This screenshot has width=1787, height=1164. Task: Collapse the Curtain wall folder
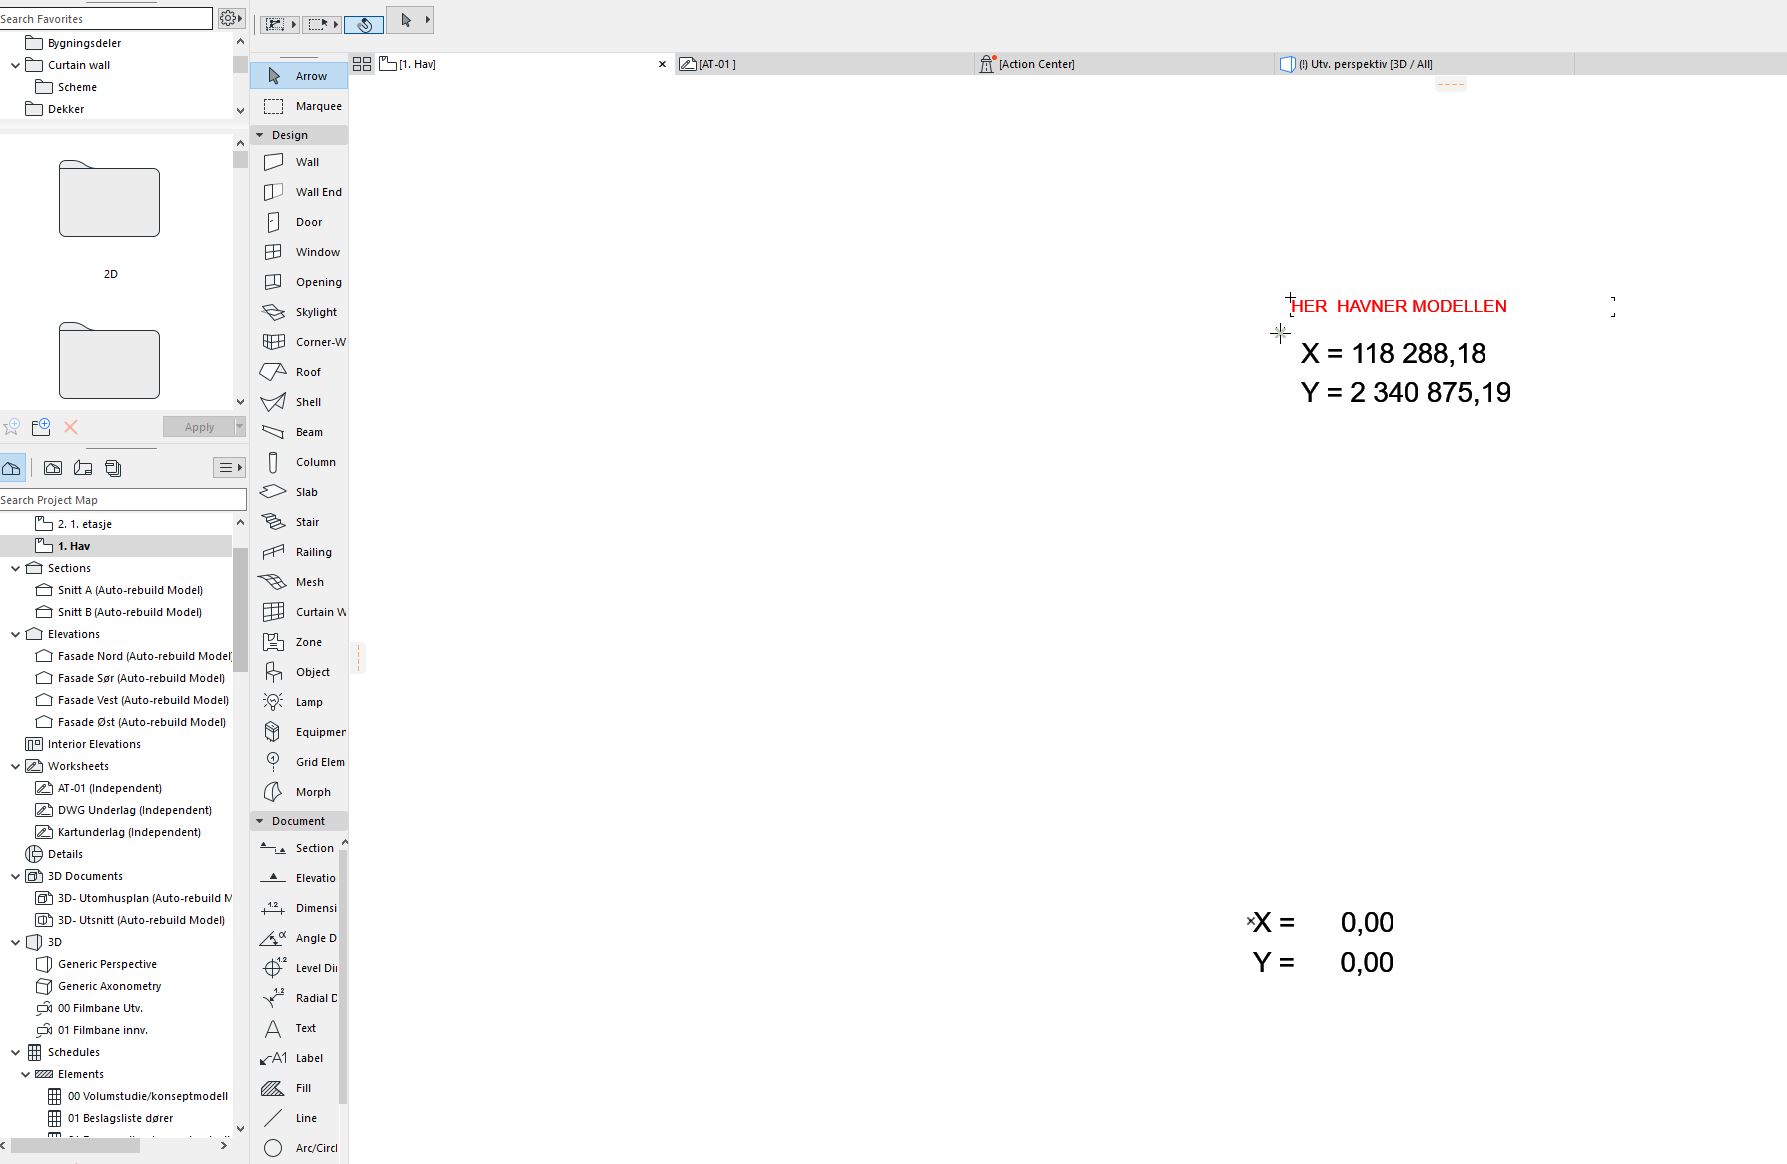(x=15, y=65)
